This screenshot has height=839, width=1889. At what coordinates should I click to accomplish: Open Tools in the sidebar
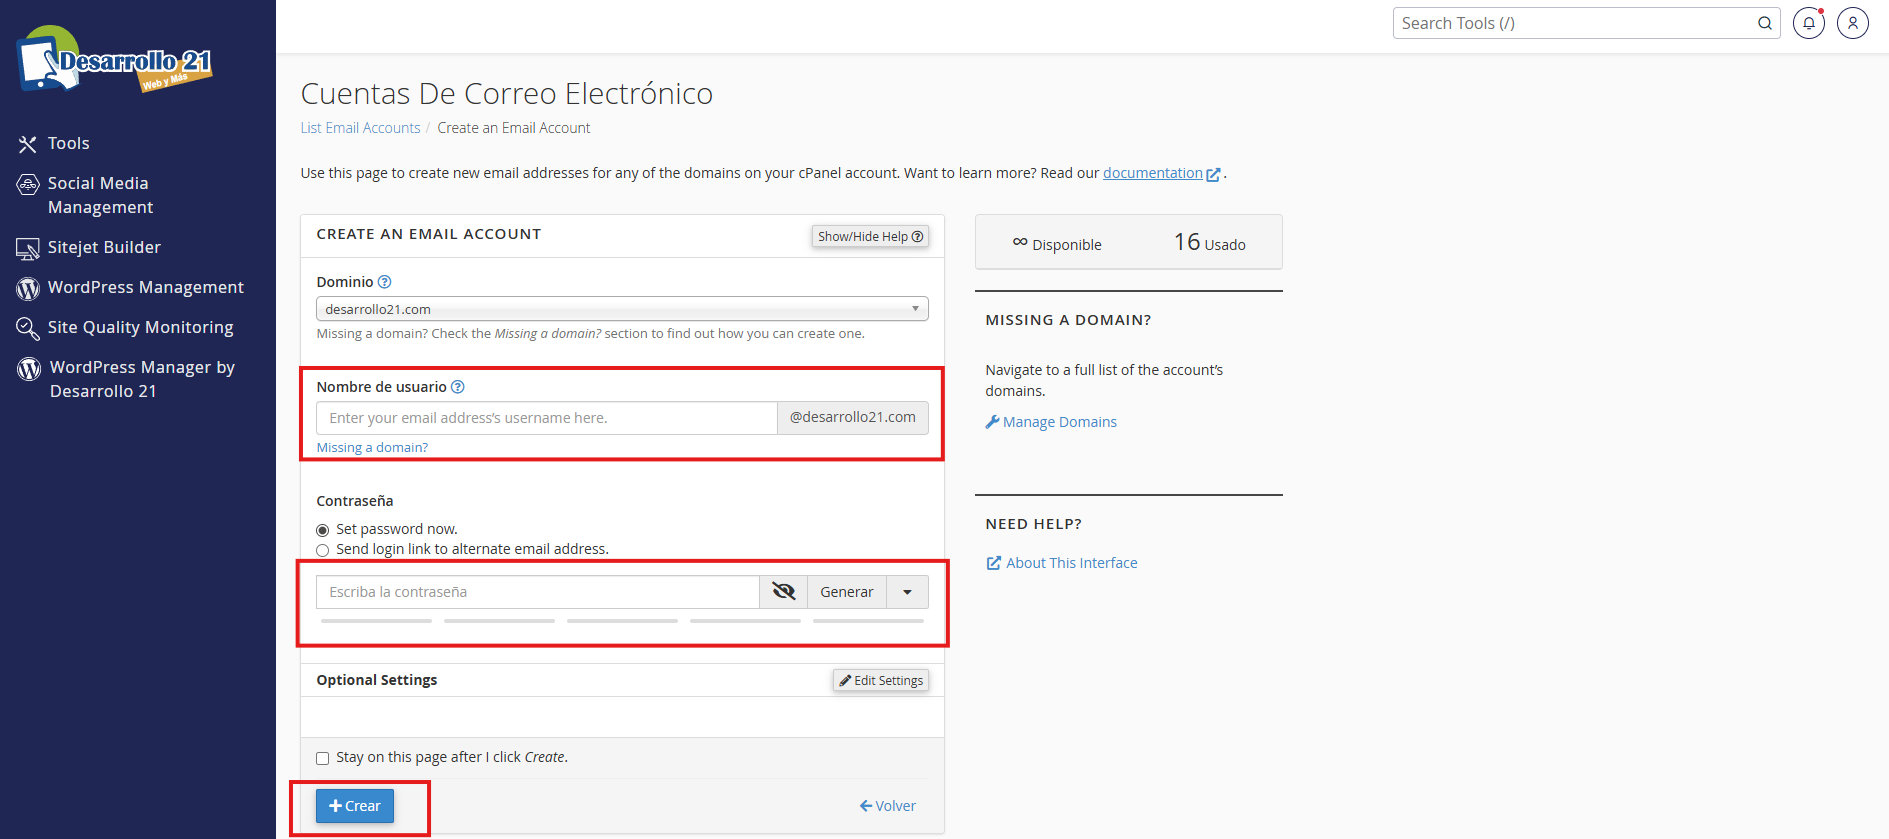68,143
